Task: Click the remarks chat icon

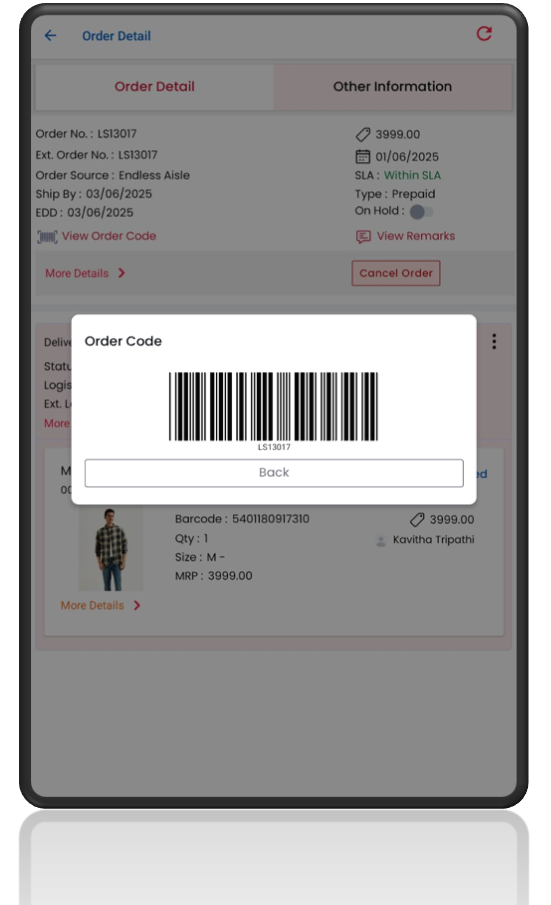Action: coord(363,237)
